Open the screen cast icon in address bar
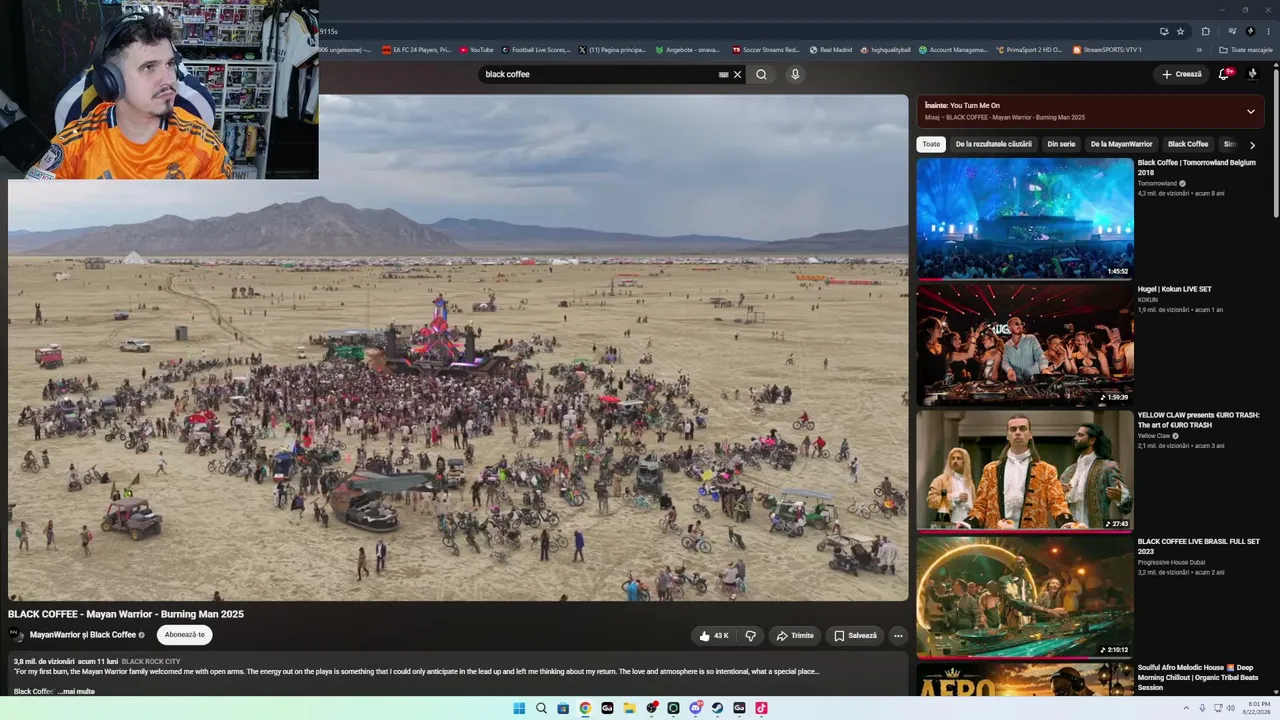Image resolution: width=1280 pixels, height=720 pixels. point(1164,31)
